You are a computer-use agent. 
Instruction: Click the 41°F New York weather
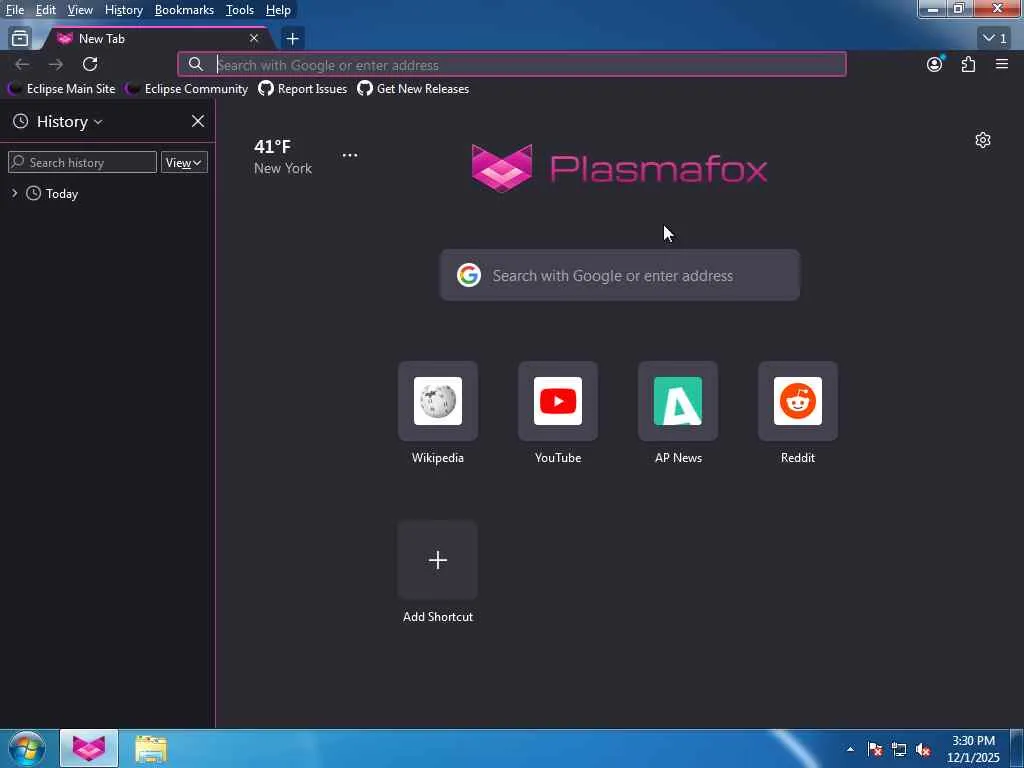[x=283, y=157]
